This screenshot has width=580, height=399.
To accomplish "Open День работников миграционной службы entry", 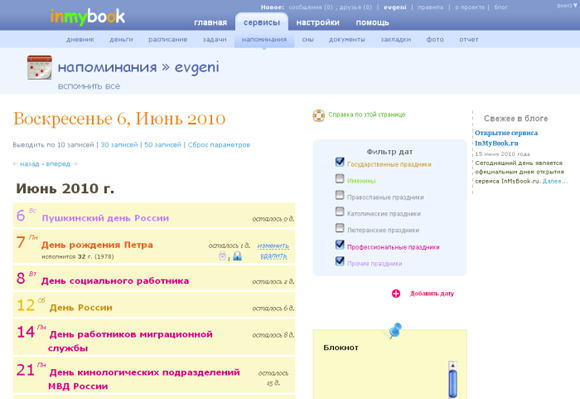I will [x=130, y=341].
